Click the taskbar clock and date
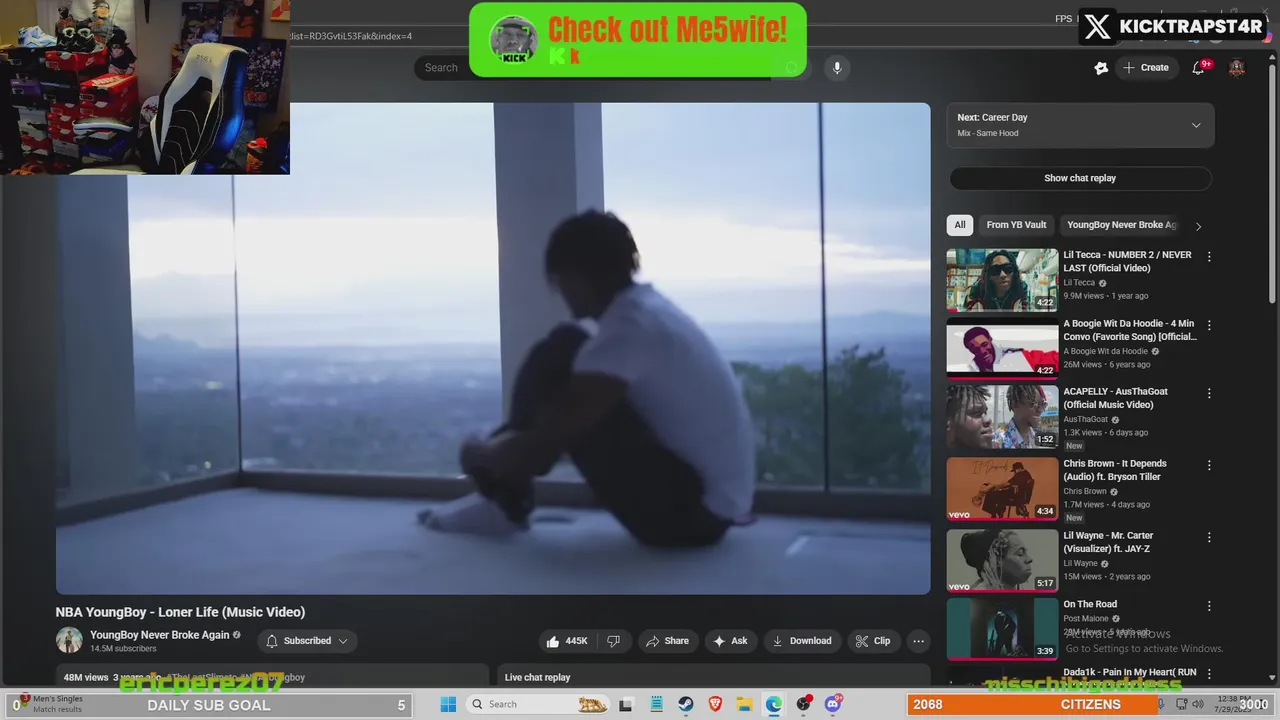 click(x=1235, y=704)
